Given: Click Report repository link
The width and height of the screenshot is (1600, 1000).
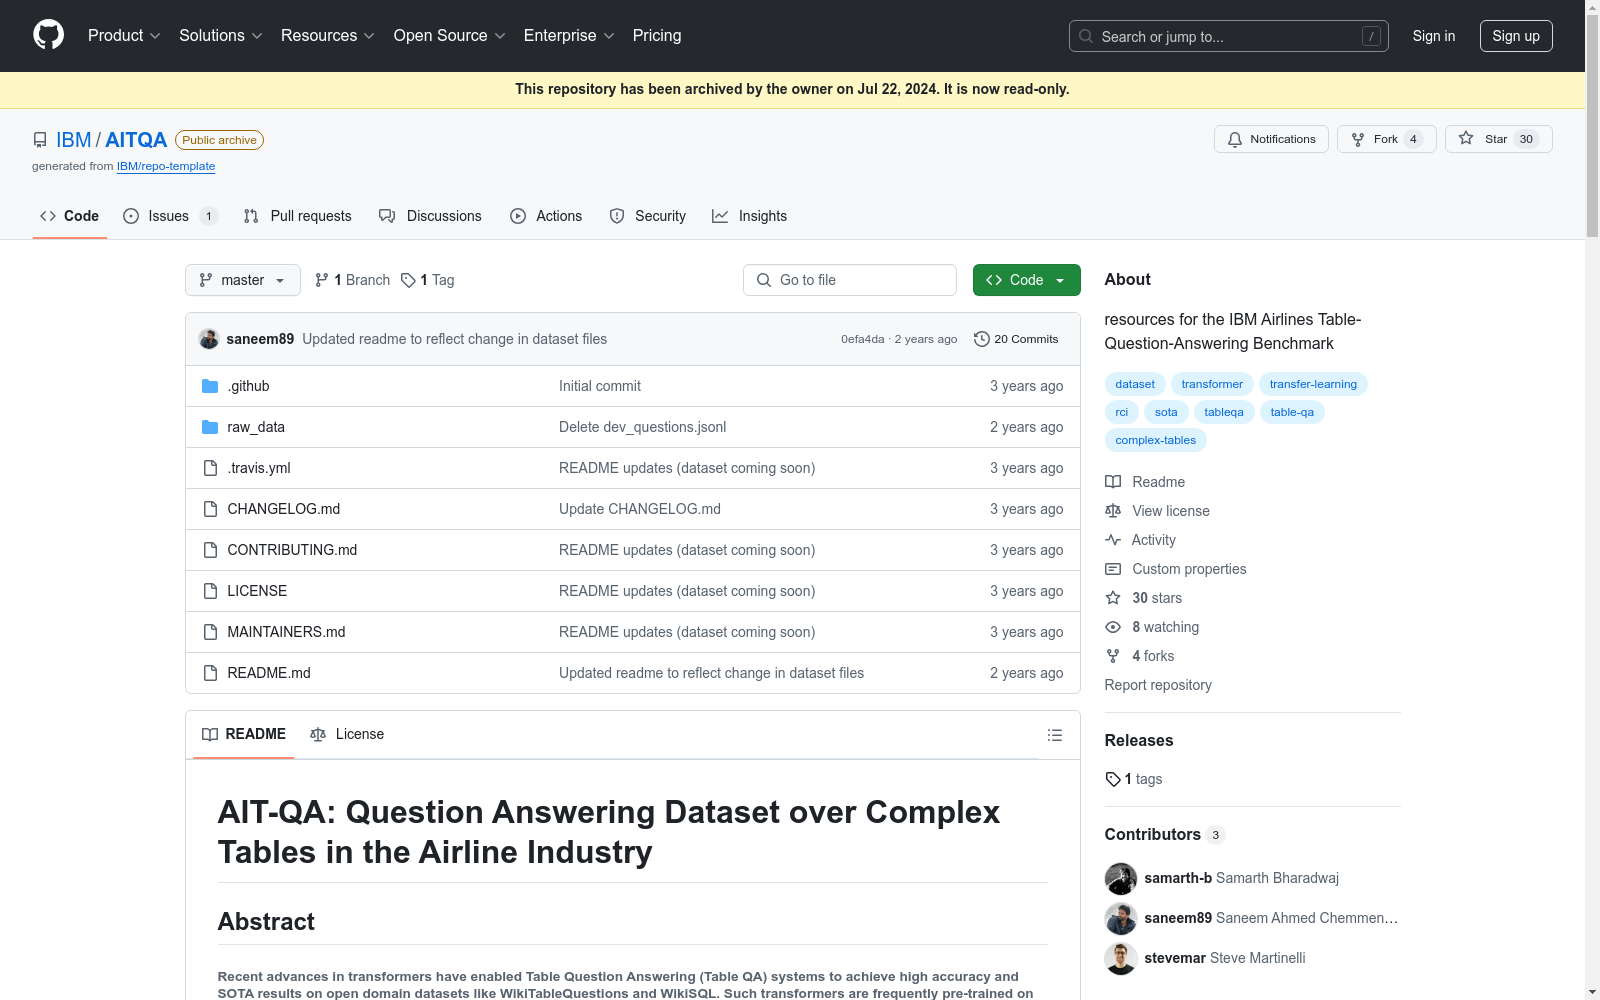Looking at the screenshot, I should 1158,685.
